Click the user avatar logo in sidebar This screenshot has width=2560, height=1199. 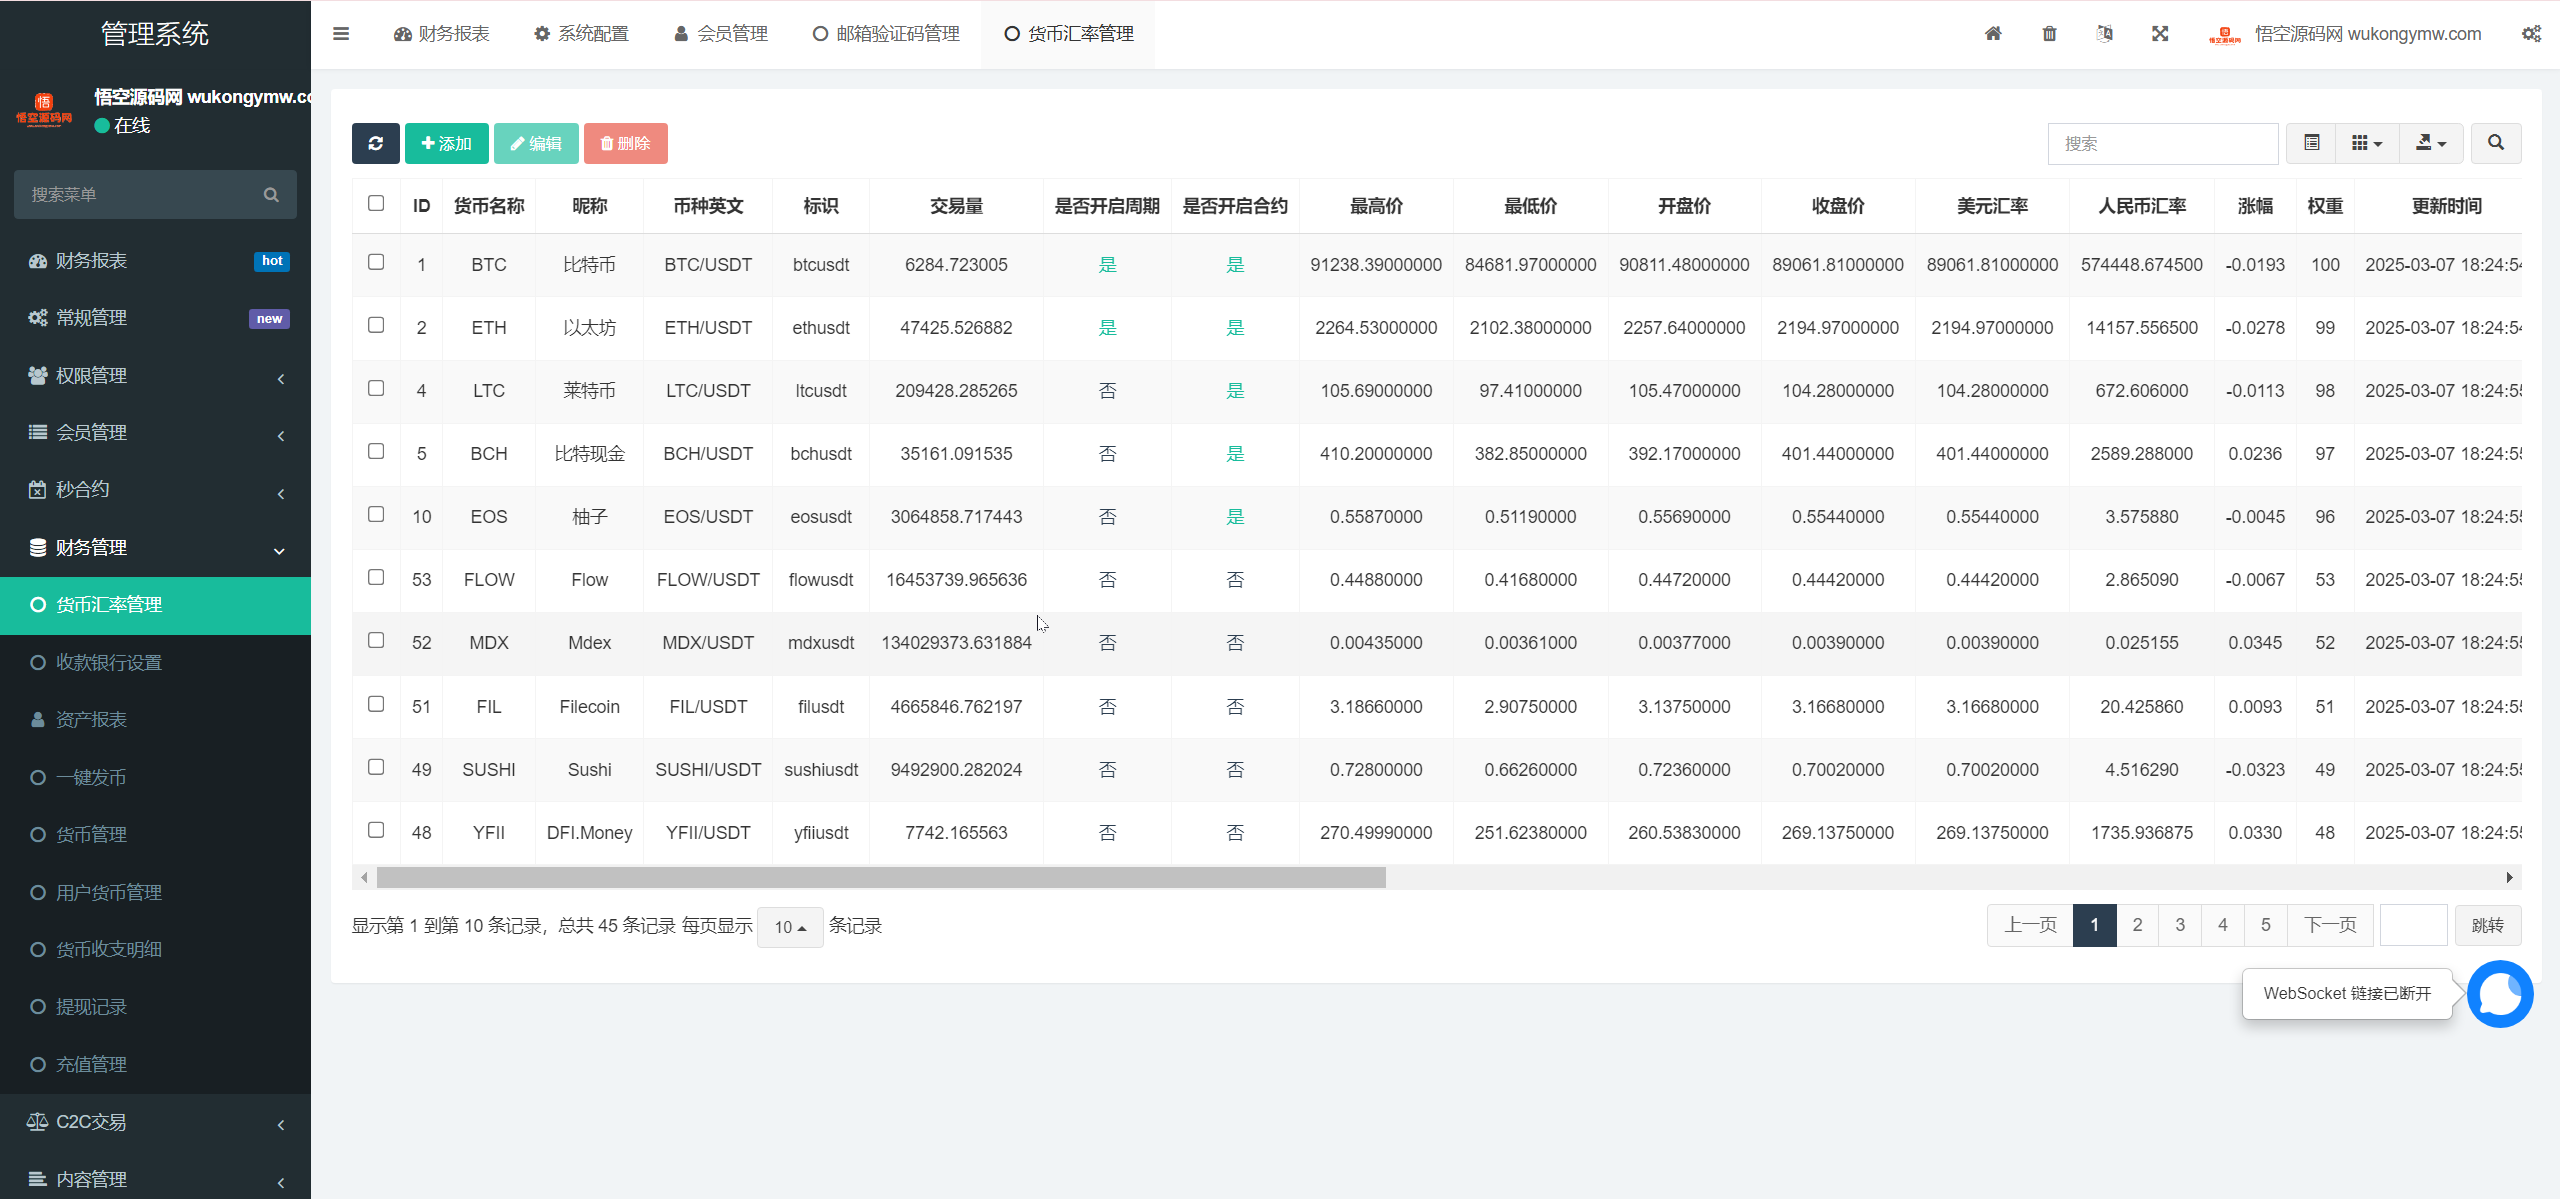click(x=44, y=110)
